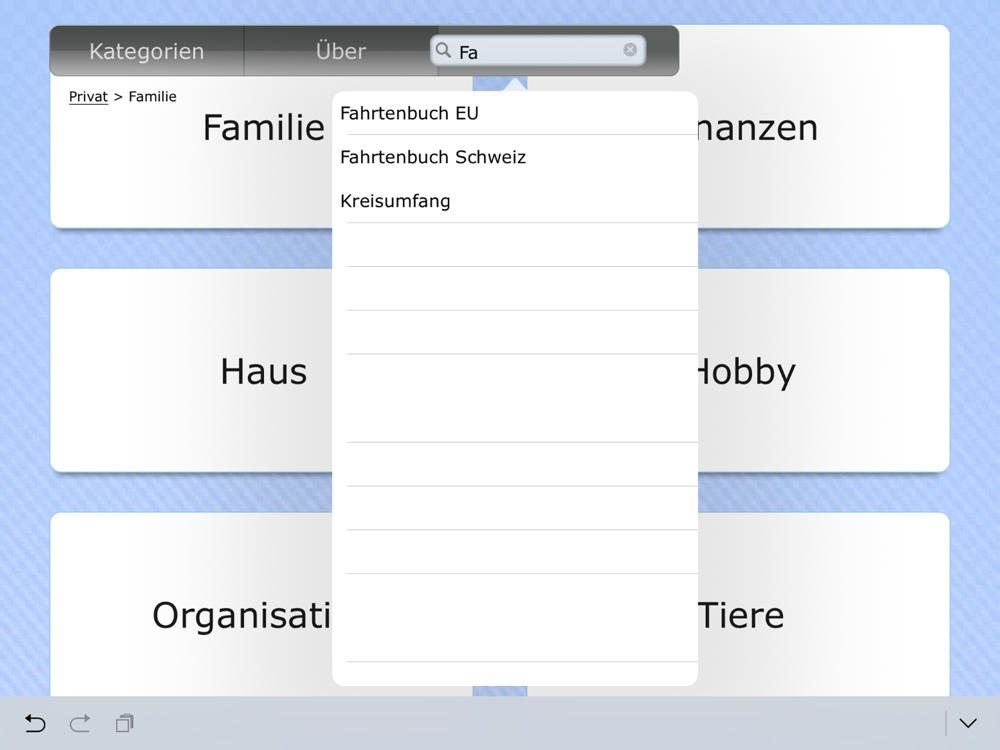The image size is (1000, 750).
Task: Open the Über tab
Action: (341, 51)
